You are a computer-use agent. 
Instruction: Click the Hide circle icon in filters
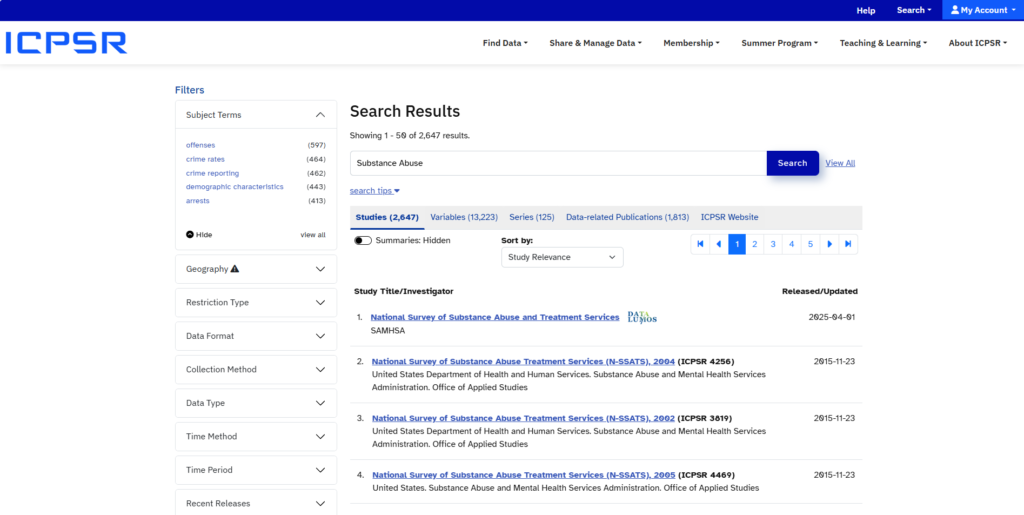point(190,235)
